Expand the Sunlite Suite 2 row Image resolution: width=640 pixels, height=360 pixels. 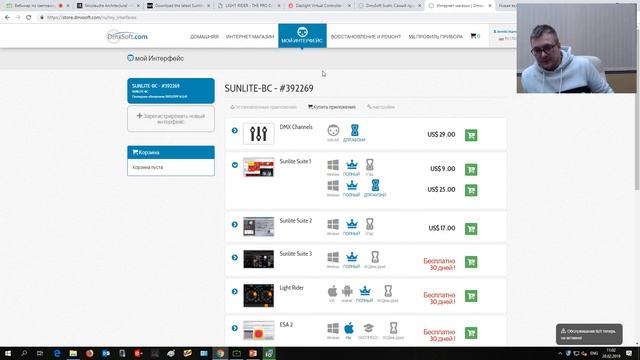click(235, 224)
